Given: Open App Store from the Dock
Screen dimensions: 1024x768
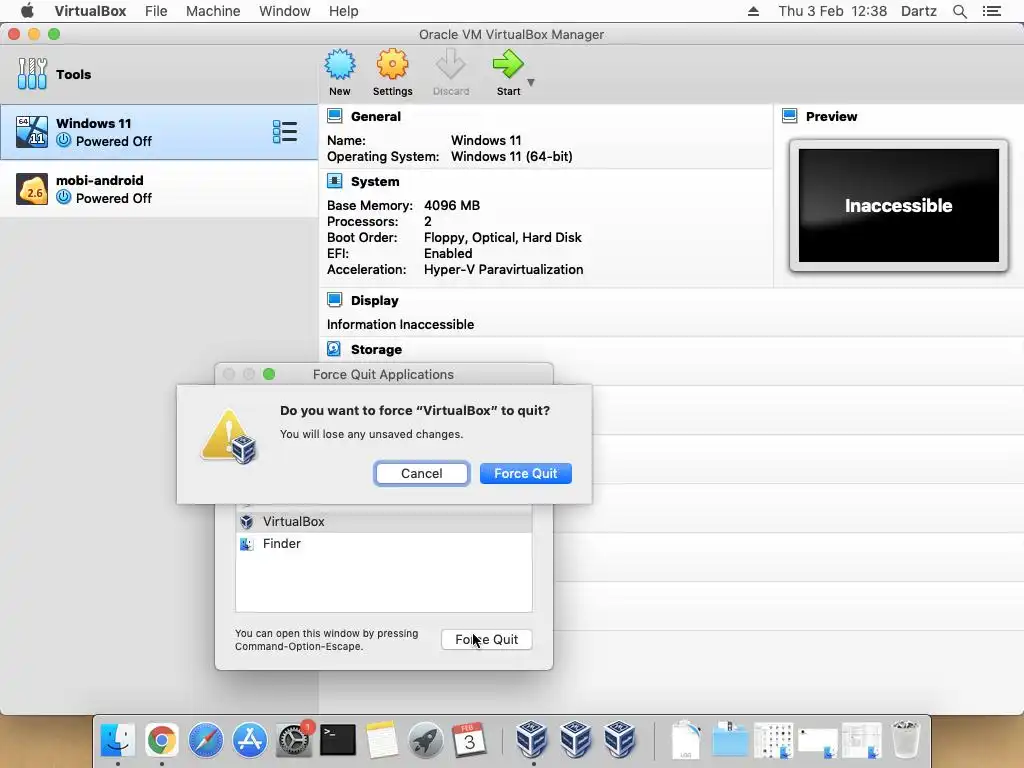Looking at the screenshot, I should coord(249,739).
